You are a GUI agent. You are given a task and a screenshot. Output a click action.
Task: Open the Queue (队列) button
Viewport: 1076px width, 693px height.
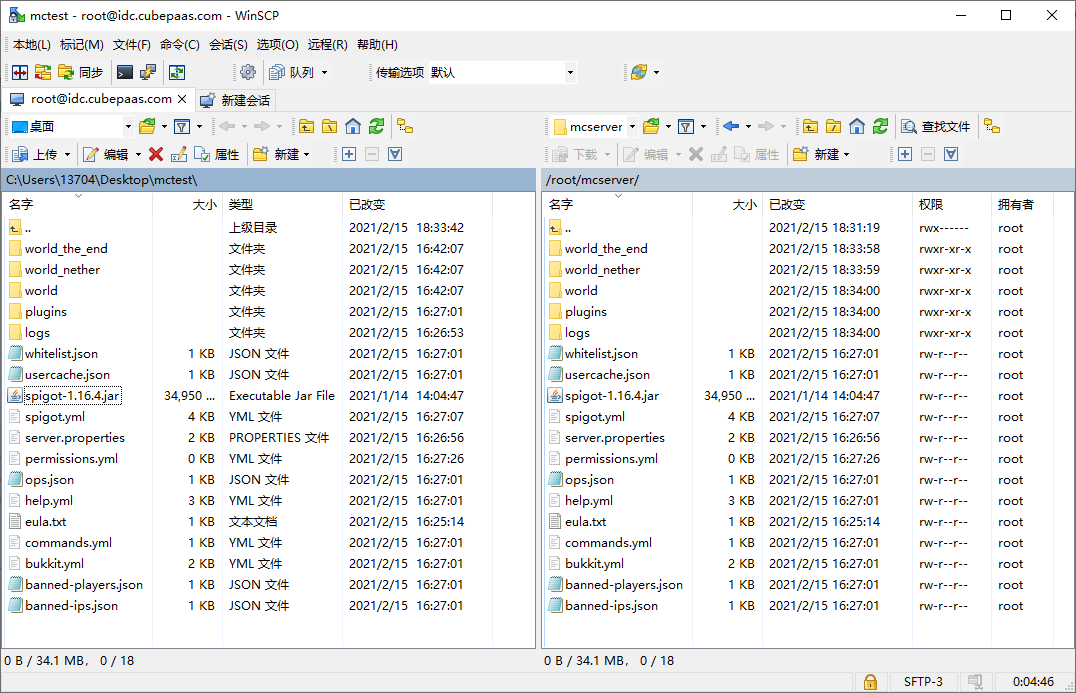point(292,72)
